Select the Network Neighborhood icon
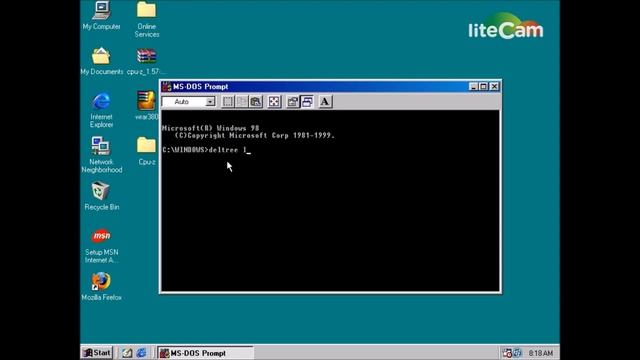This screenshot has height=360, width=640. click(x=101, y=155)
